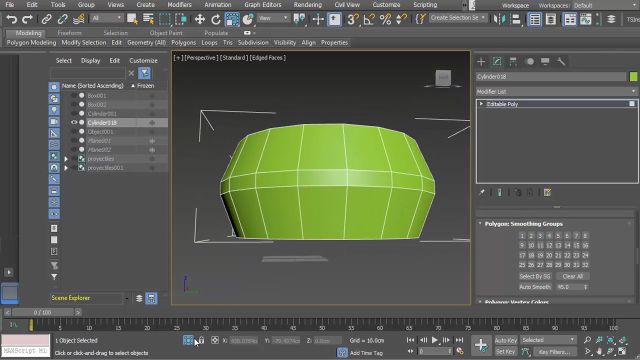This screenshot has height=360, width=640.
Task: Click the Undo arrow icon
Action: click(12, 19)
